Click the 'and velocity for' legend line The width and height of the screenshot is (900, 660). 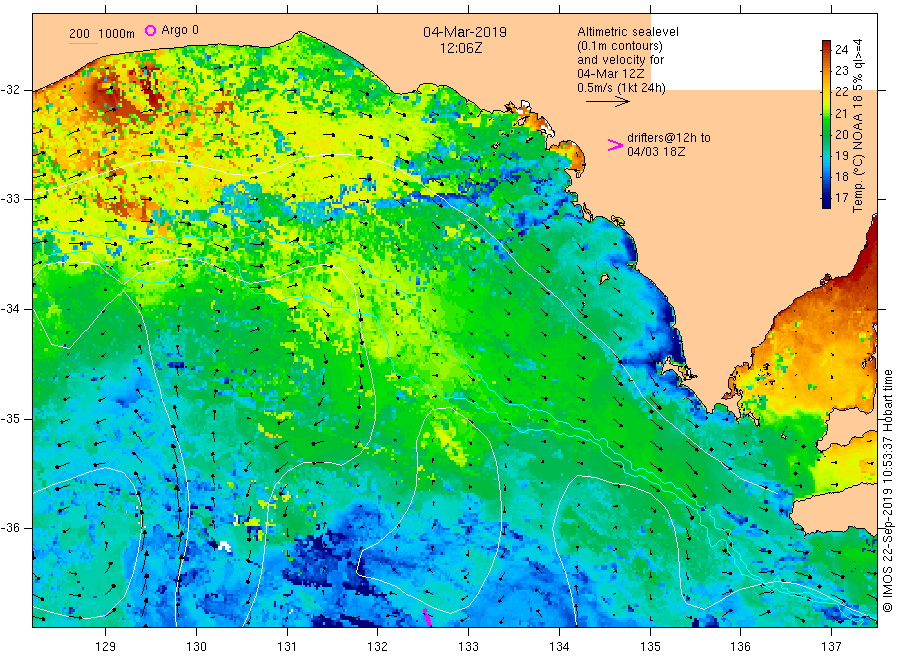[x=620, y=60]
